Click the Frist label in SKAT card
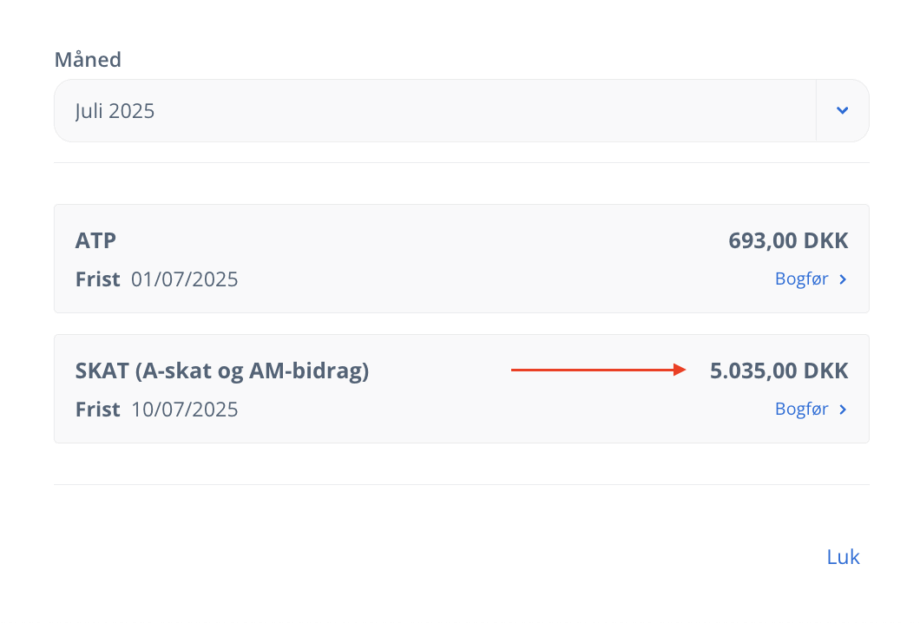920x623 pixels. pos(97,409)
